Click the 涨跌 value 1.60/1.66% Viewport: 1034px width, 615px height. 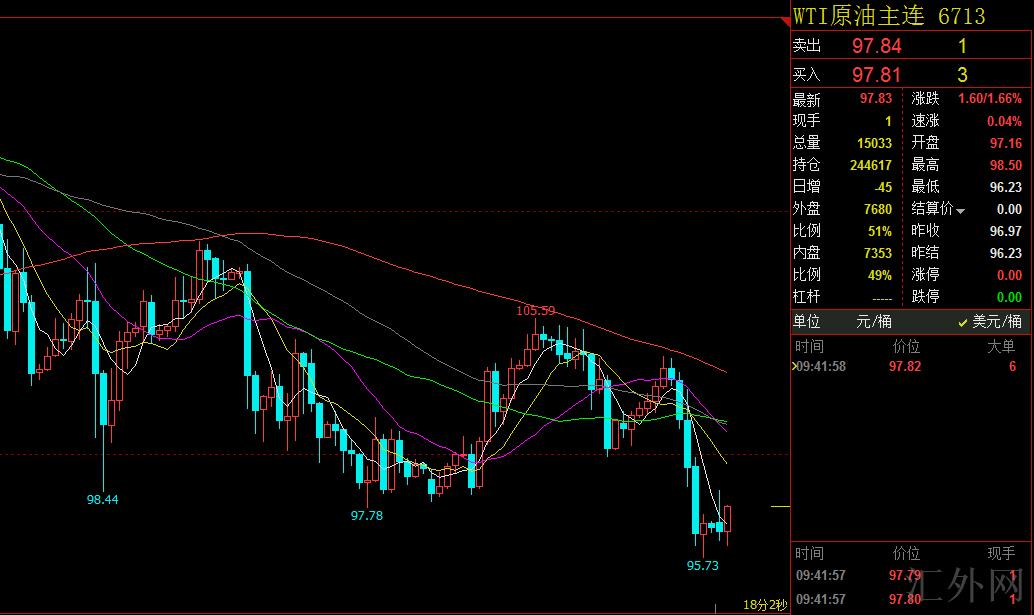989,99
